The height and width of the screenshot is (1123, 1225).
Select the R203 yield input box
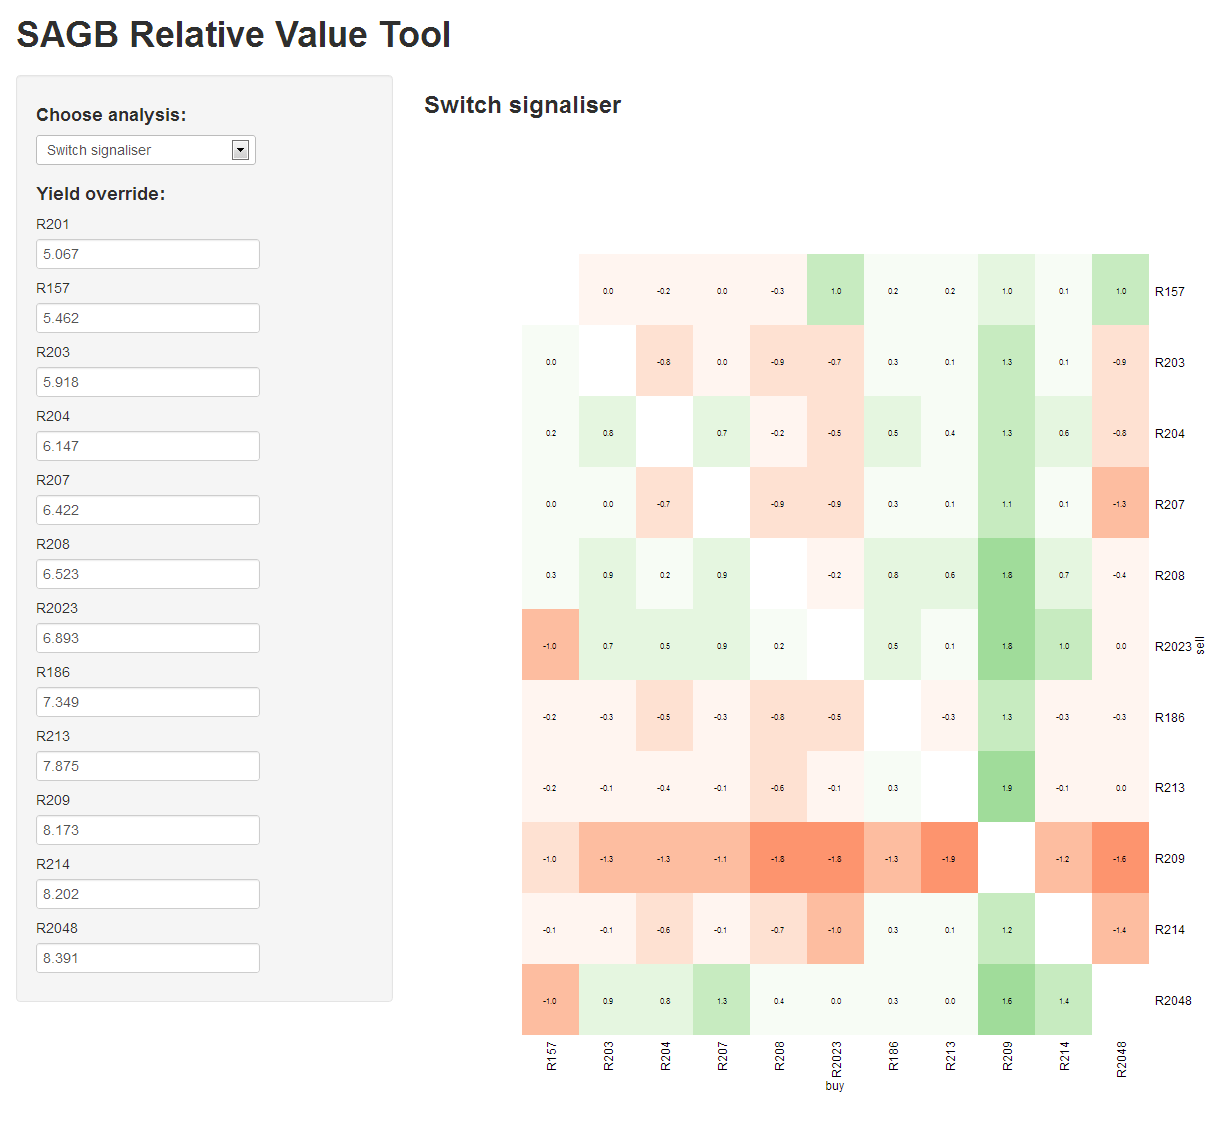(147, 382)
